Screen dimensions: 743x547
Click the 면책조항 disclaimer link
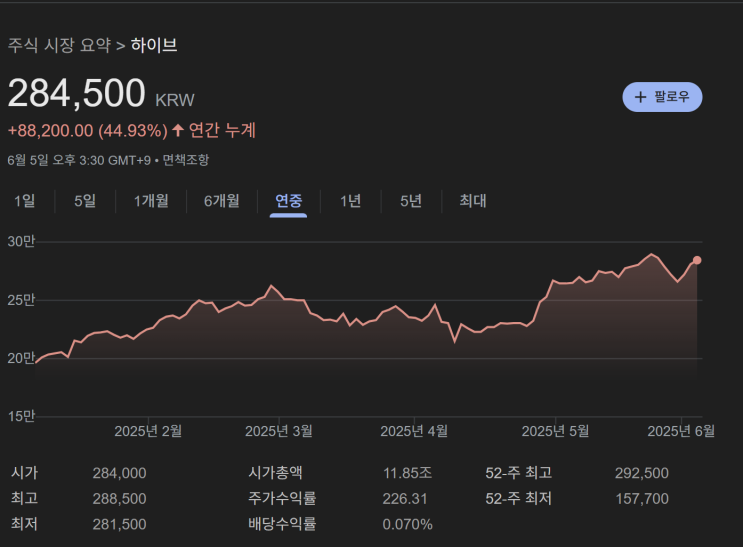186,160
